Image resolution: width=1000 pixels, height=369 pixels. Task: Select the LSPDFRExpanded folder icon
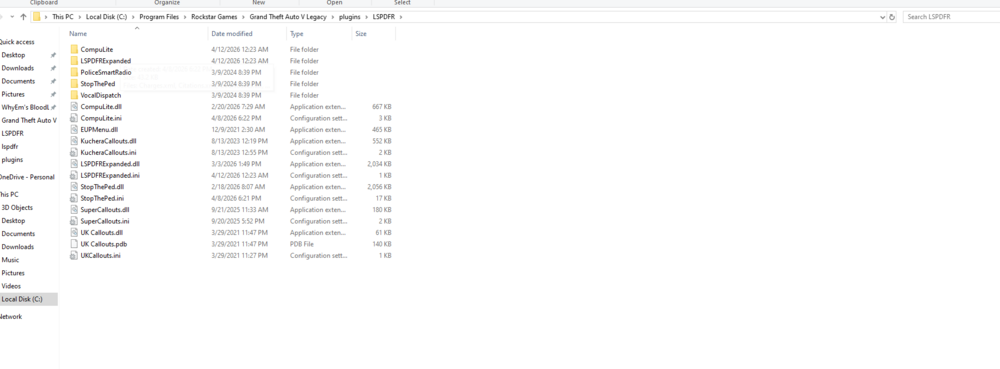[74, 61]
